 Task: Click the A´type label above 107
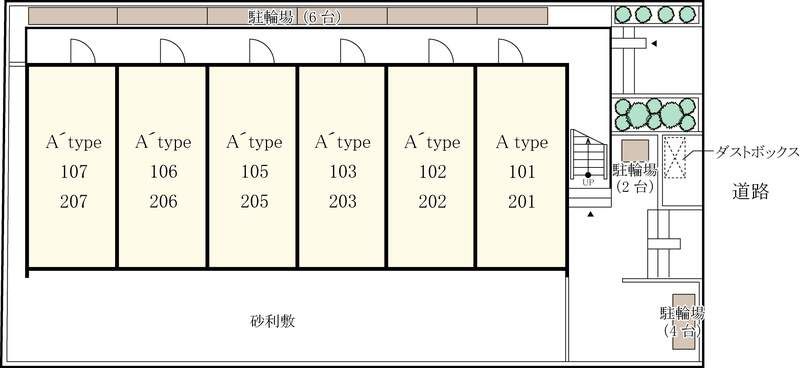(74, 142)
